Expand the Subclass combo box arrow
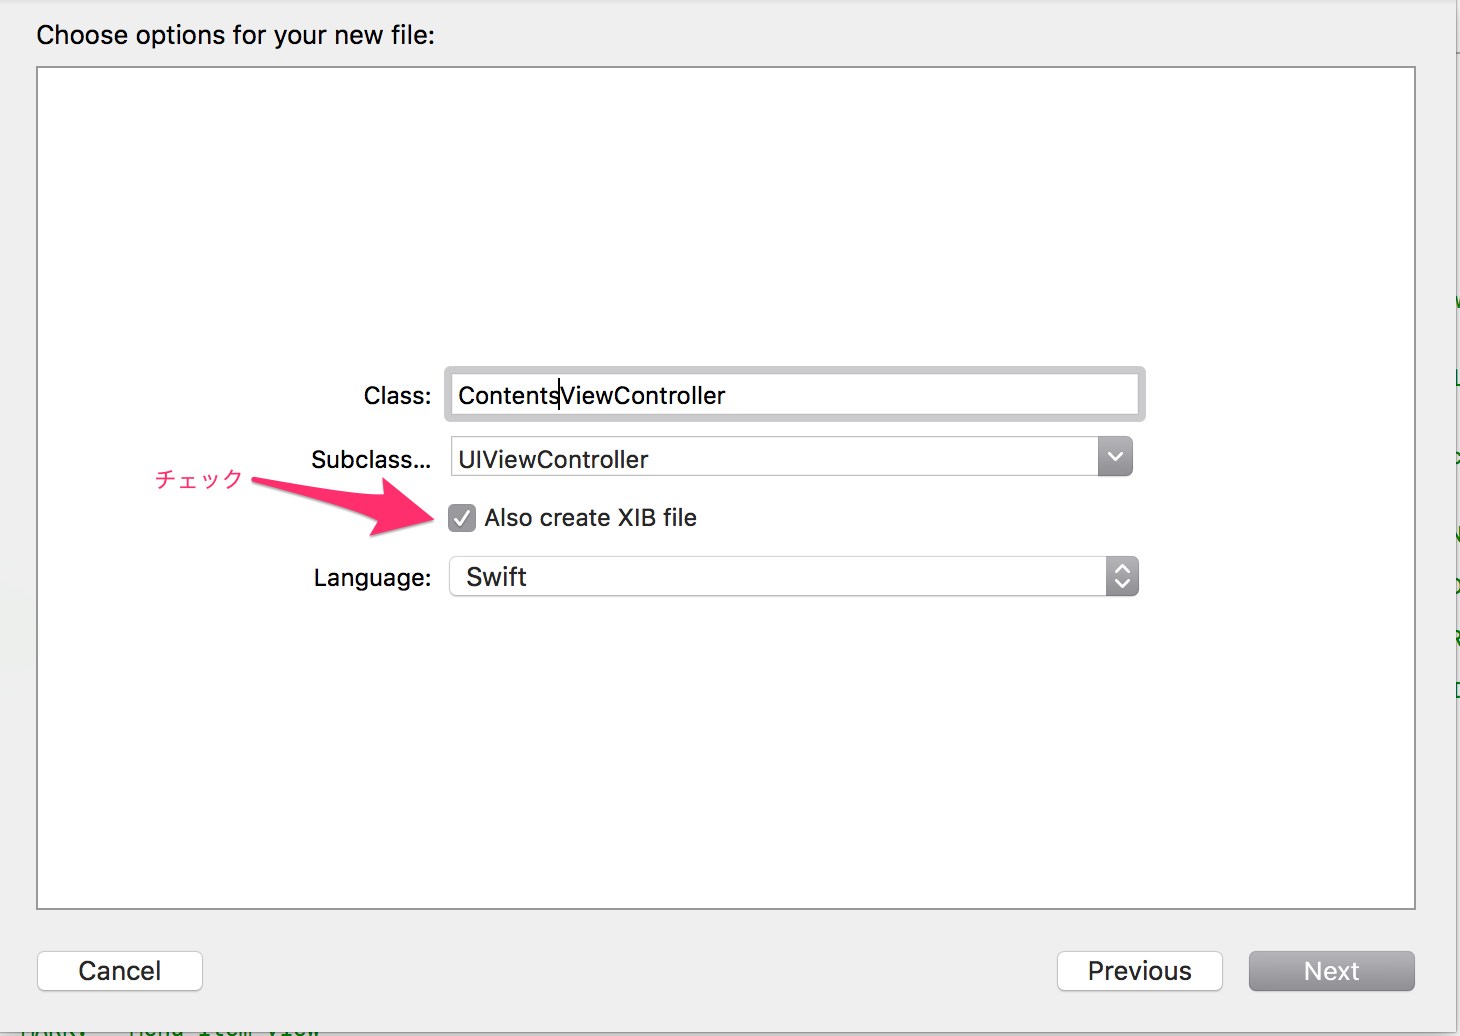 [x=1115, y=457]
